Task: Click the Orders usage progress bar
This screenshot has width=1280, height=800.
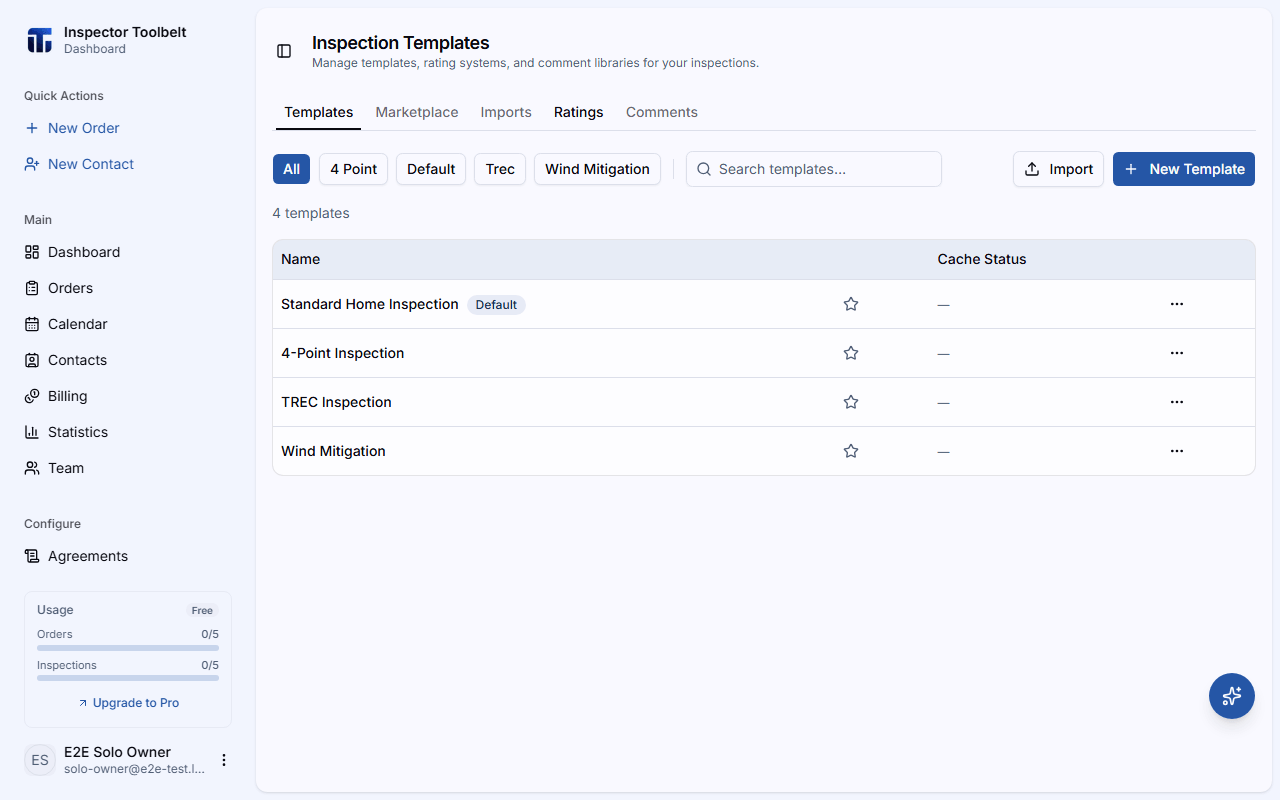Action: coord(128,648)
